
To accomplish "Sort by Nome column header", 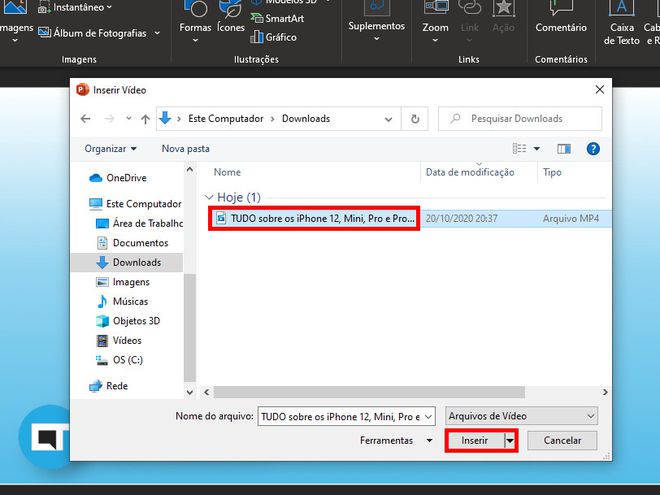I will [x=227, y=172].
